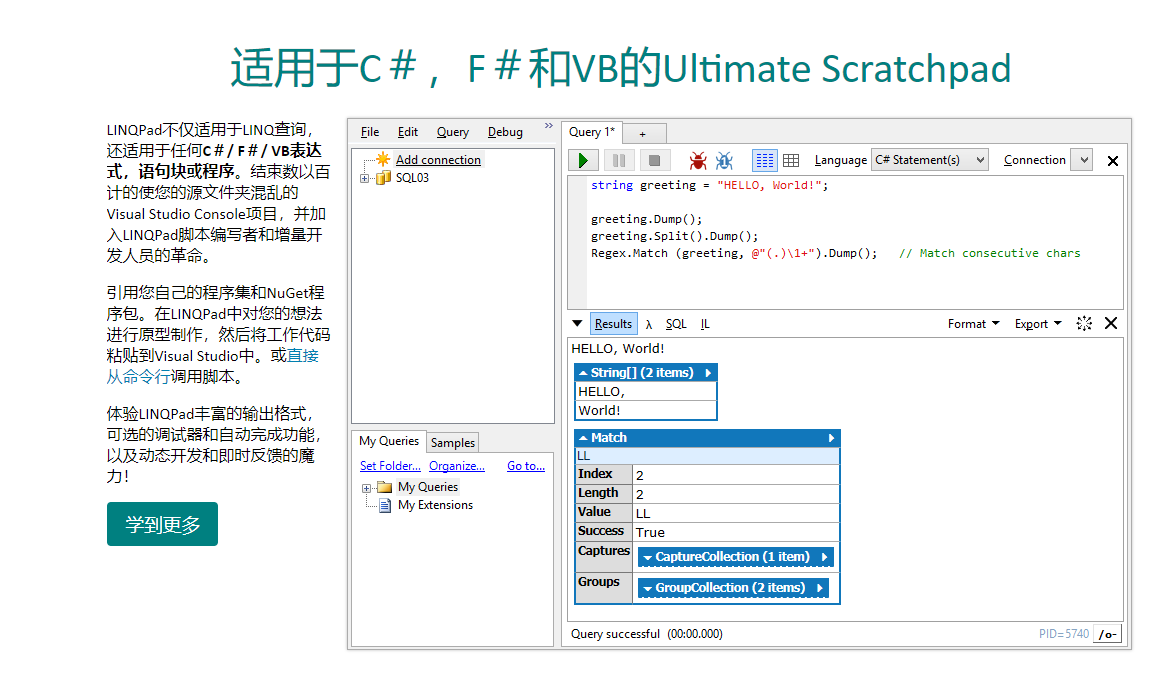Click the Success value True cell
The height and width of the screenshot is (684, 1165).
pos(736,532)
